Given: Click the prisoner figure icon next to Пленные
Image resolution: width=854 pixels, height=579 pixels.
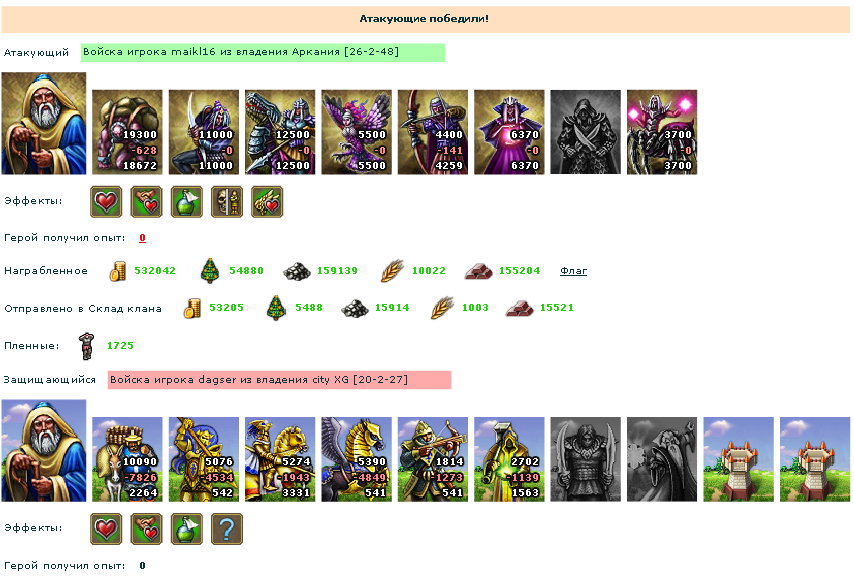Looking at the screenshot, I should (x=86, y=346).
